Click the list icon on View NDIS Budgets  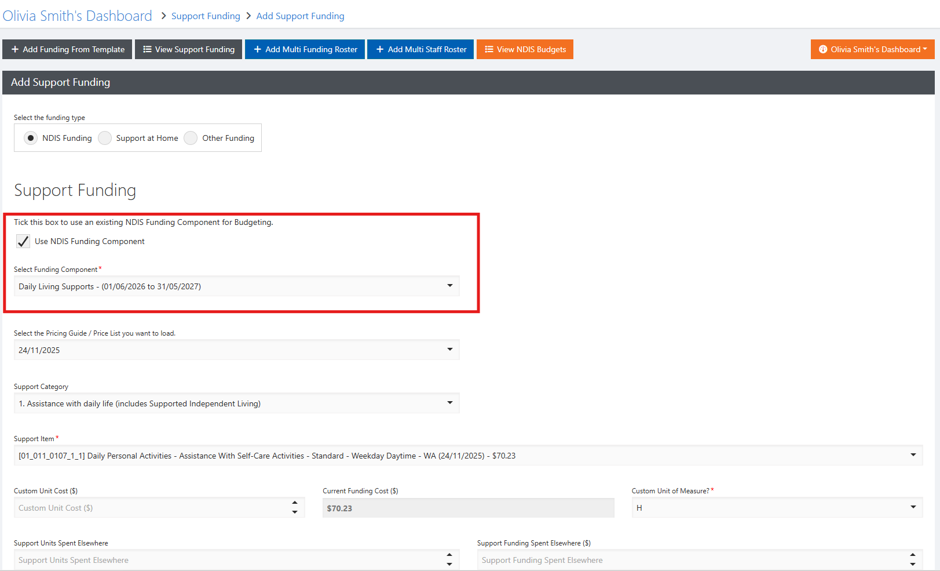[x=489, y=49]
